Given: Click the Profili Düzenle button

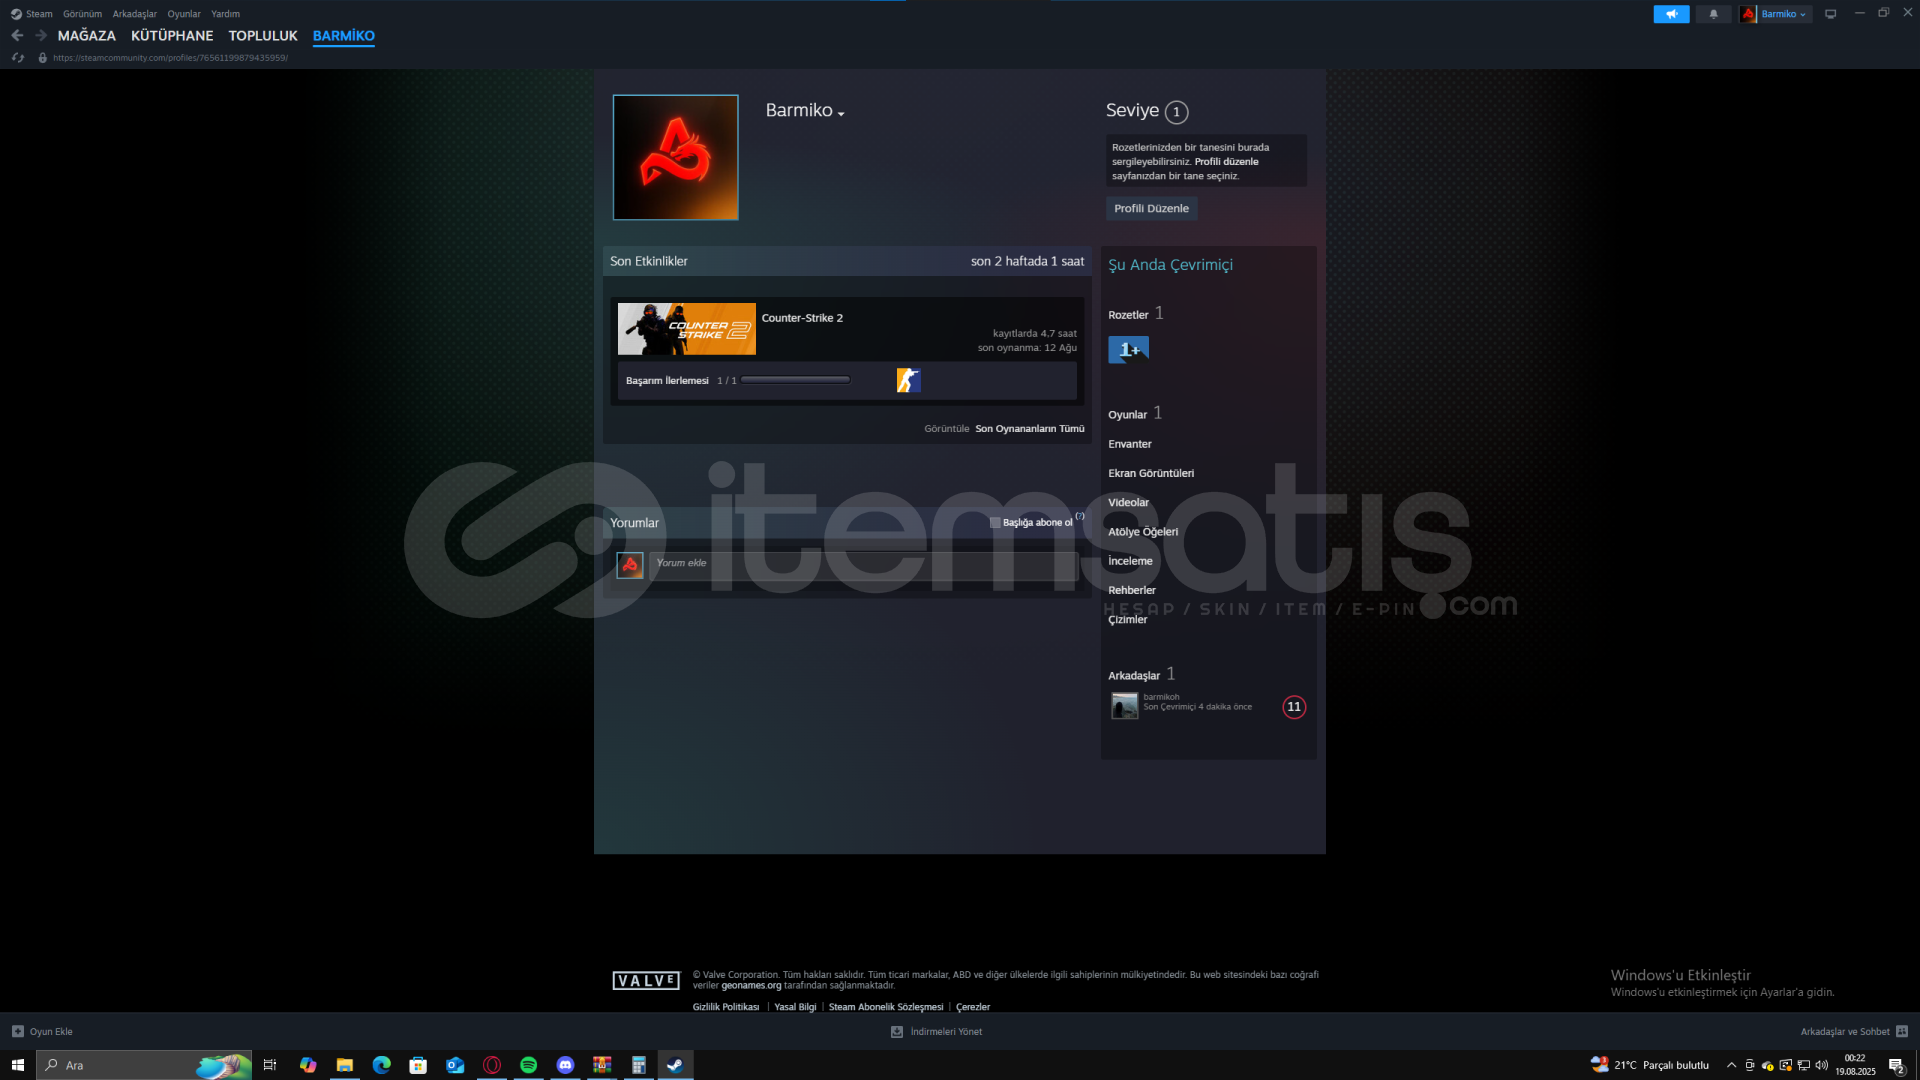Looking at the screenshot, I should [1151, 208].
